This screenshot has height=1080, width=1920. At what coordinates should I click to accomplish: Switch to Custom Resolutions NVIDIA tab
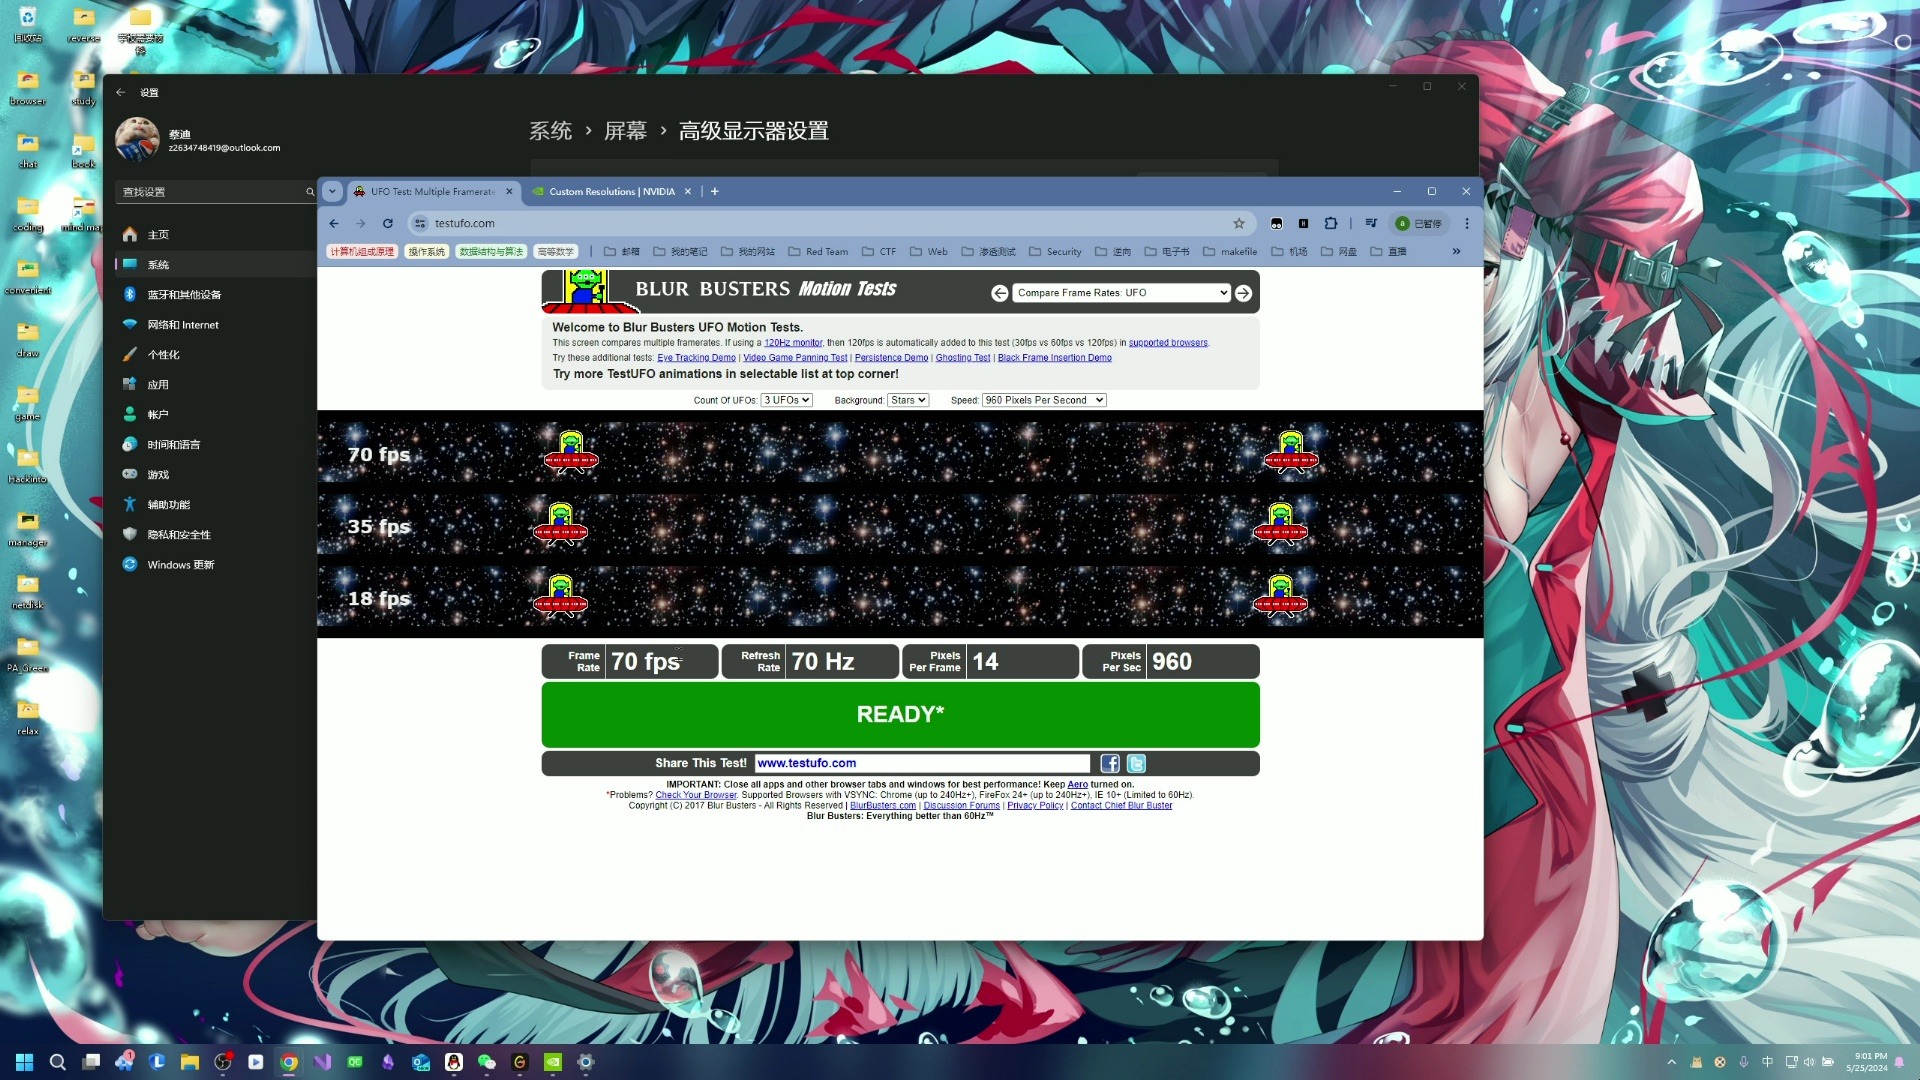[612, 191]
